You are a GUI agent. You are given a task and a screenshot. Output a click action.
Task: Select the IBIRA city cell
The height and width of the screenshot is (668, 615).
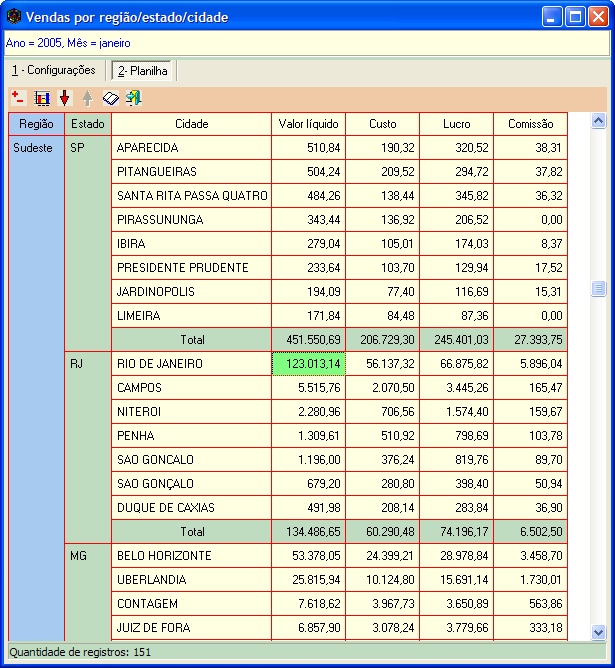click(191, 244)
